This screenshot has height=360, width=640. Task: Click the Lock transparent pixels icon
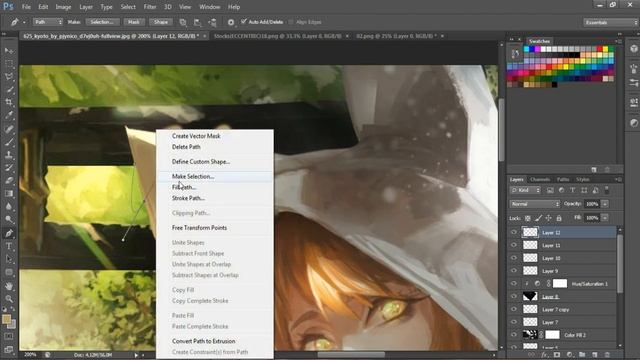coord(528,218)
